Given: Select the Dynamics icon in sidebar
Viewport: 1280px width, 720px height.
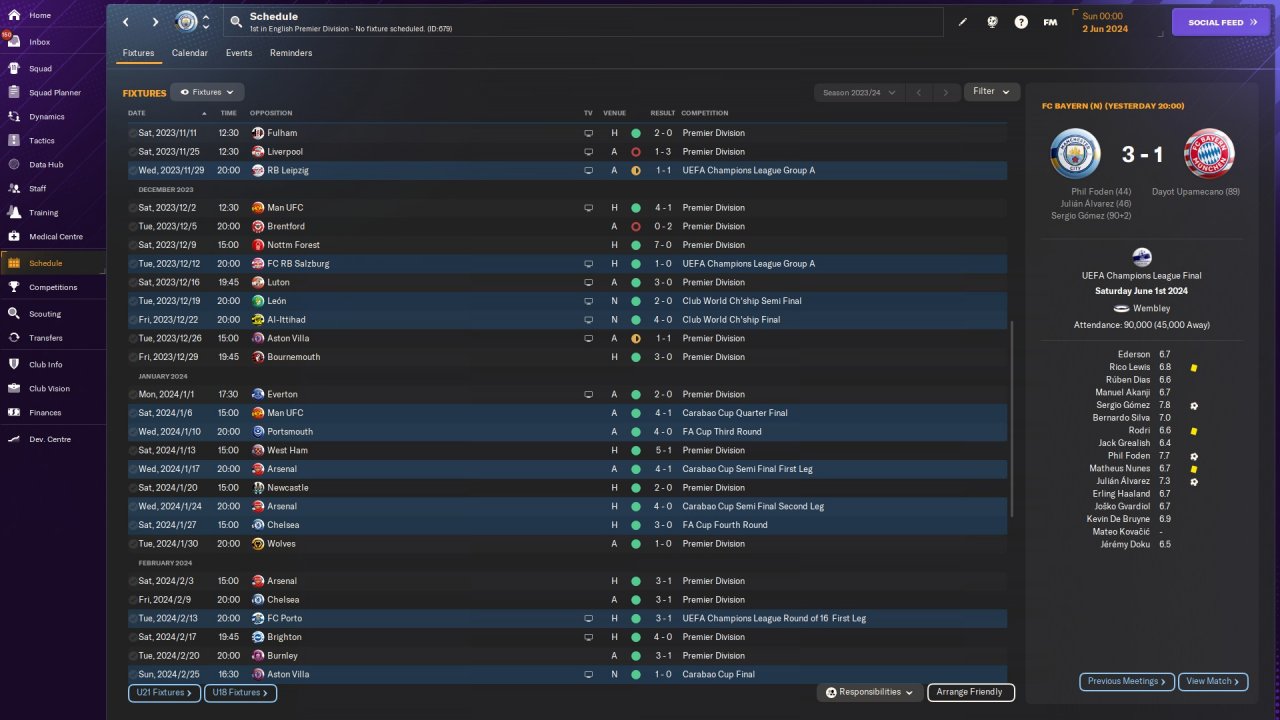Looking at the screenshot, I should (14, 117).
